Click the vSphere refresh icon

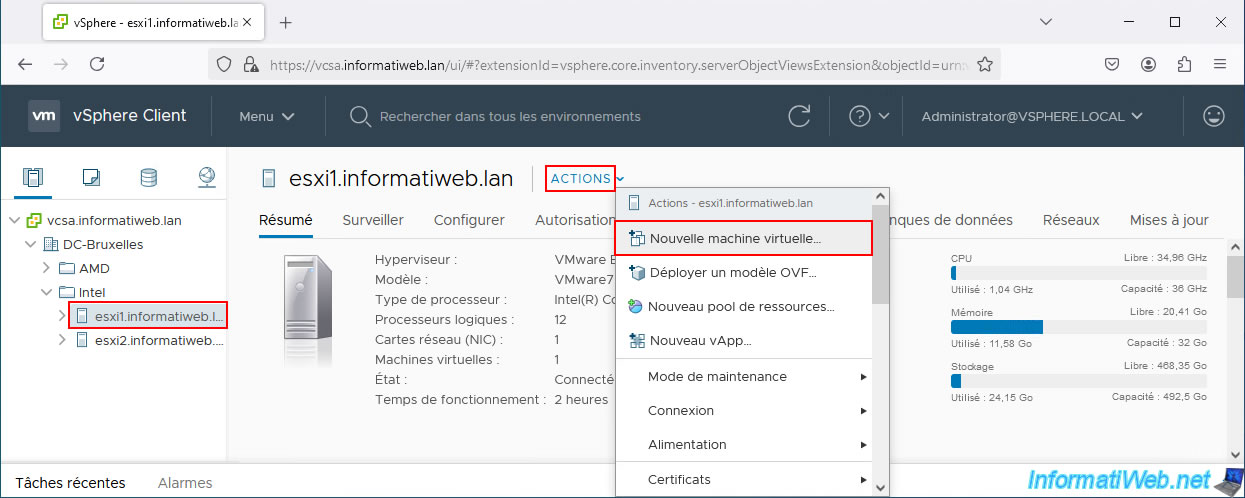tap(799, 116)
